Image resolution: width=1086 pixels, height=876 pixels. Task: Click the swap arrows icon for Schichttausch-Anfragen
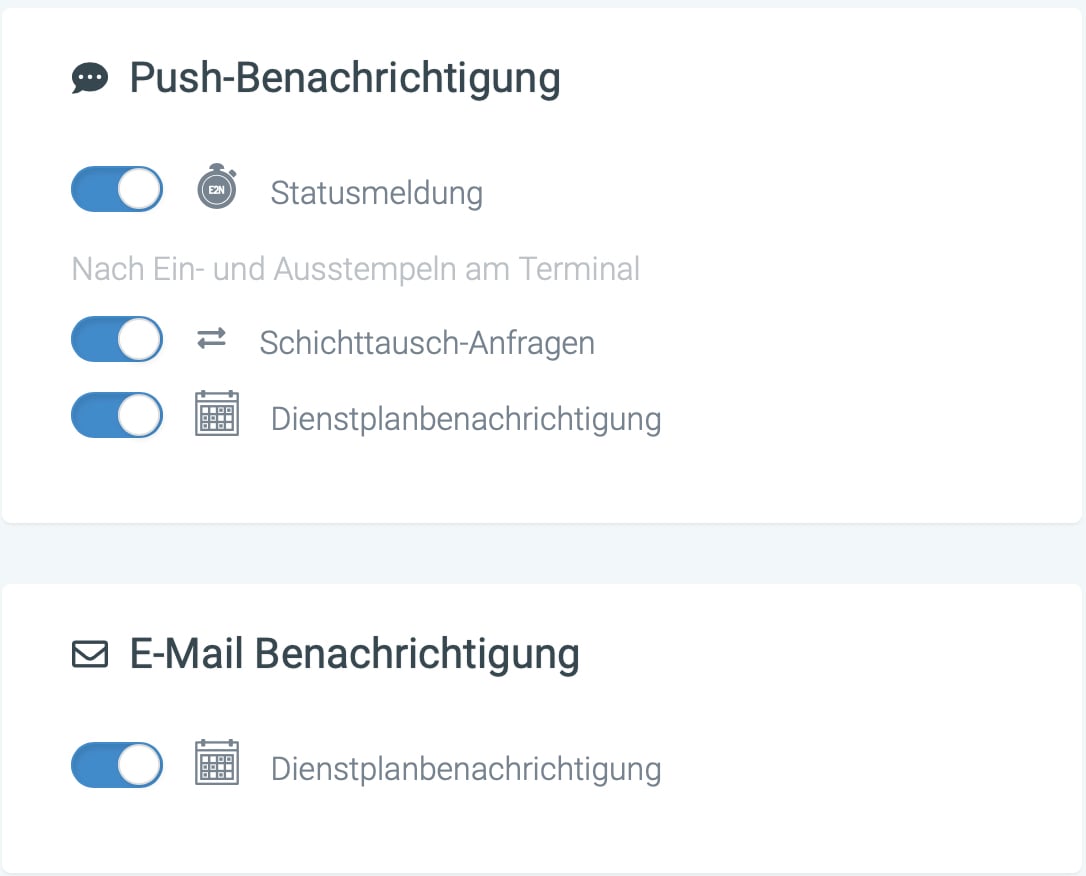[x=211, y=340]
